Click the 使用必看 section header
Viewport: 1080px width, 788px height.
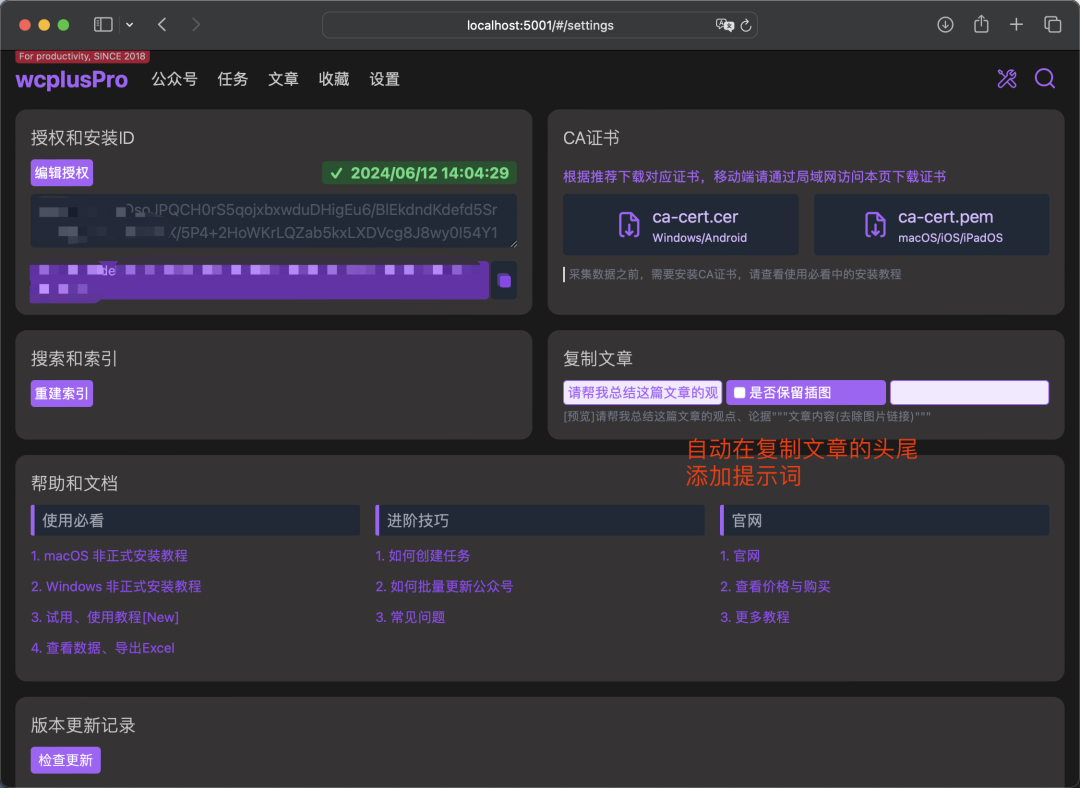pyautogui.click(x=196, y=520)
